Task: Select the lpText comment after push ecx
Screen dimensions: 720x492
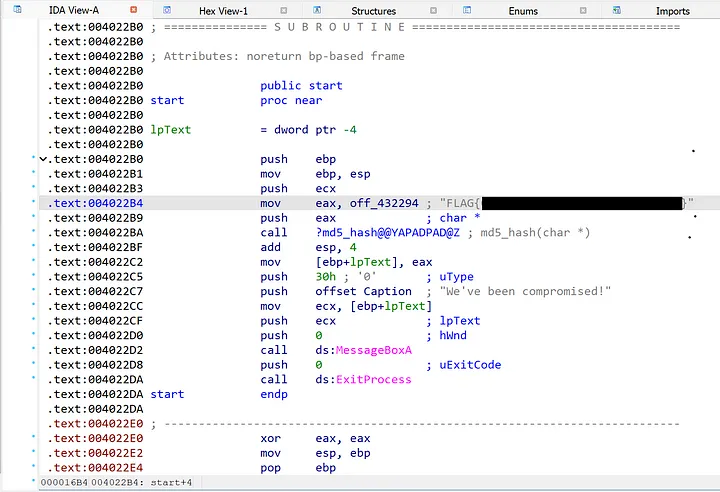Action: click(460, 321)
